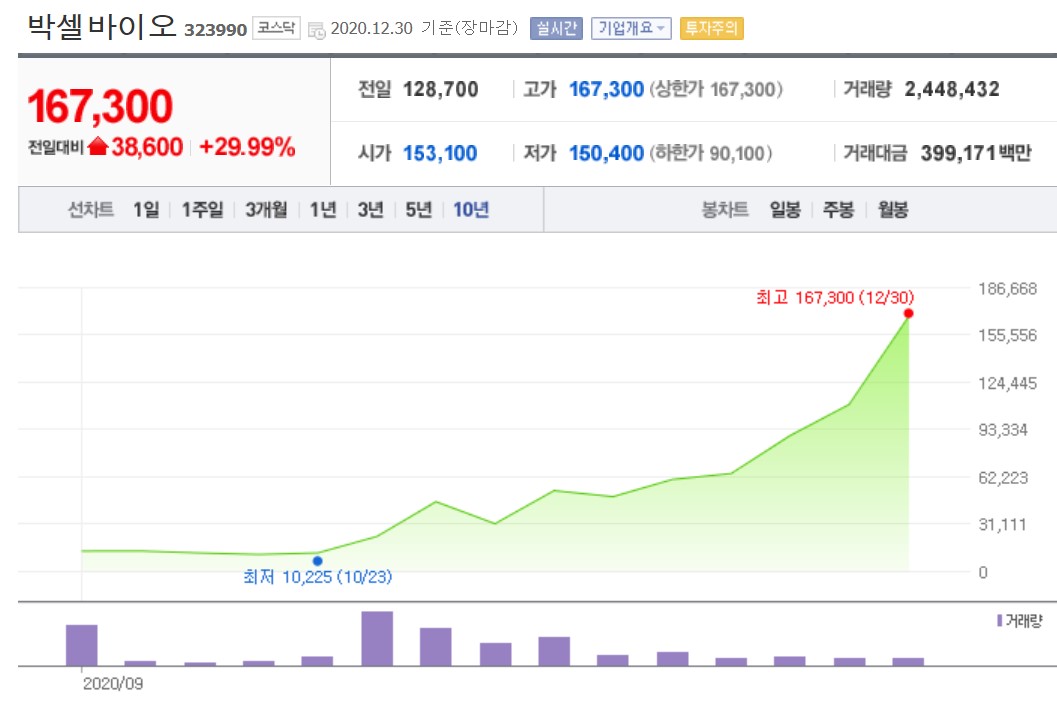The image size is (1057, 708).
Task: Click the blue 최저 low-point marker
Action: pyautogui.click(x=318, y=561)
